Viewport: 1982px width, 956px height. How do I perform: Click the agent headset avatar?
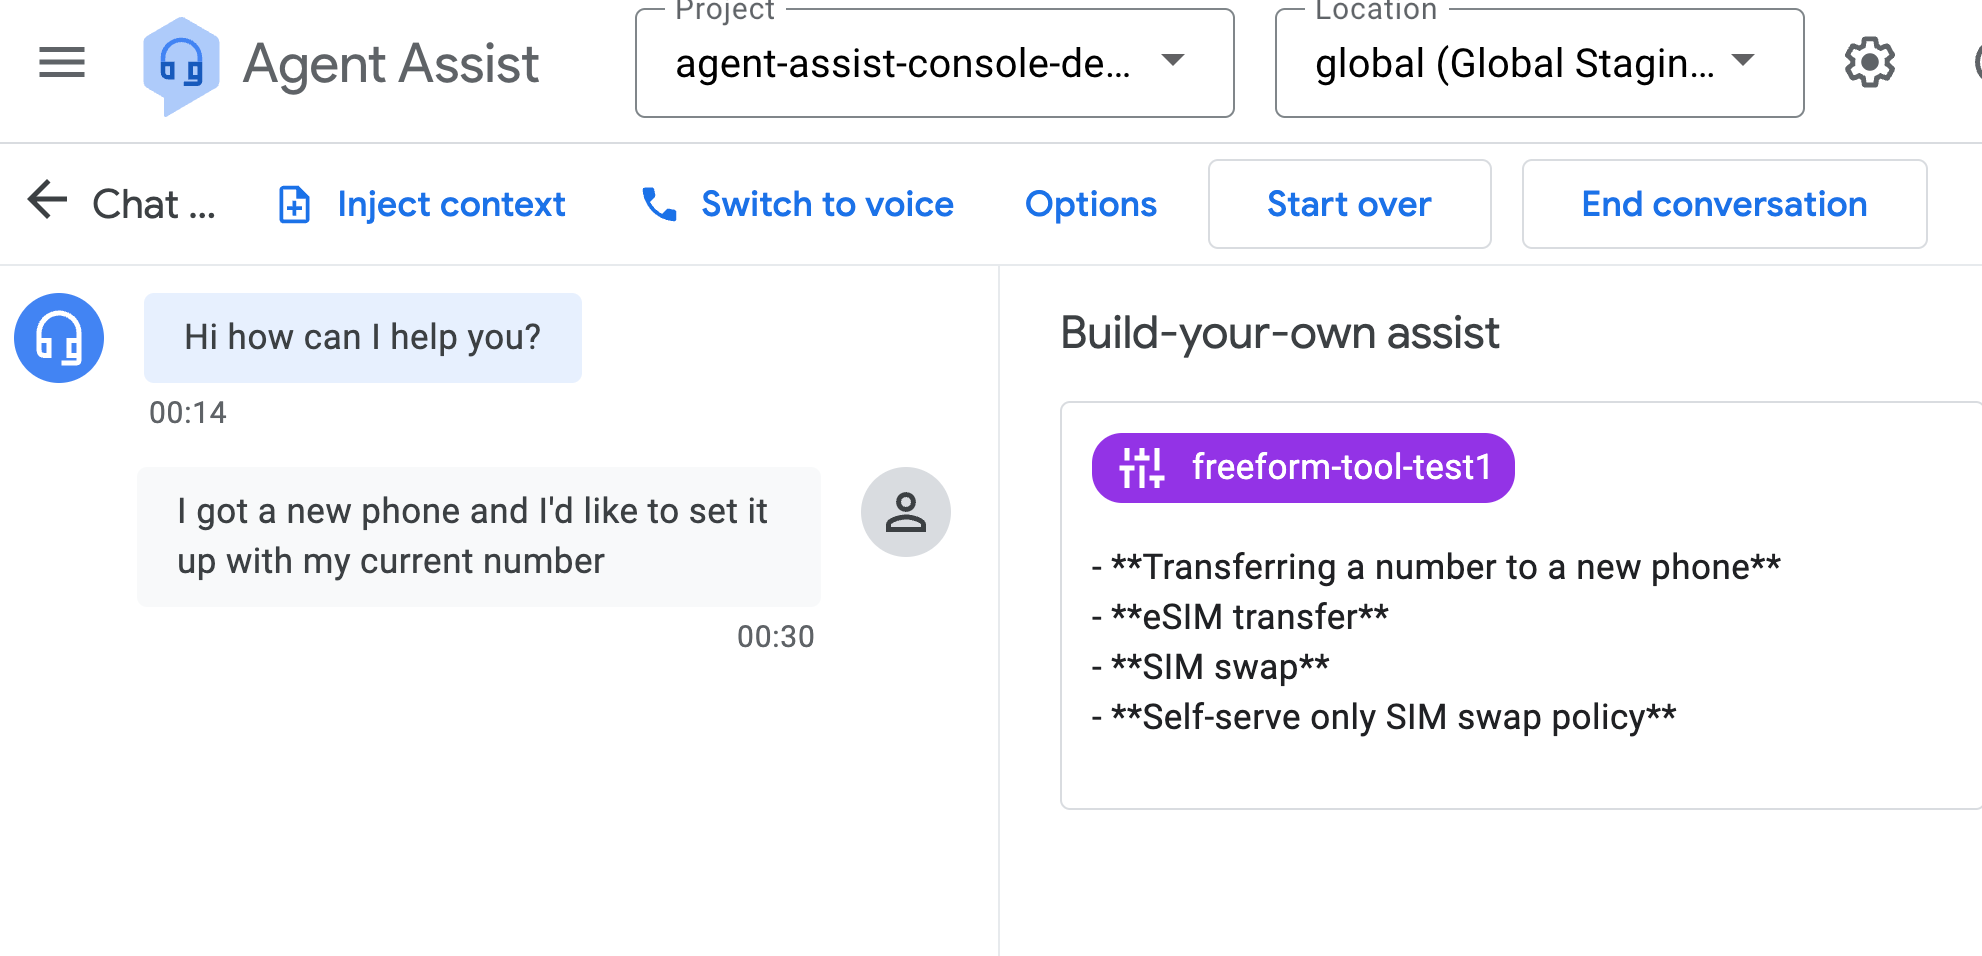pos(59,338)
